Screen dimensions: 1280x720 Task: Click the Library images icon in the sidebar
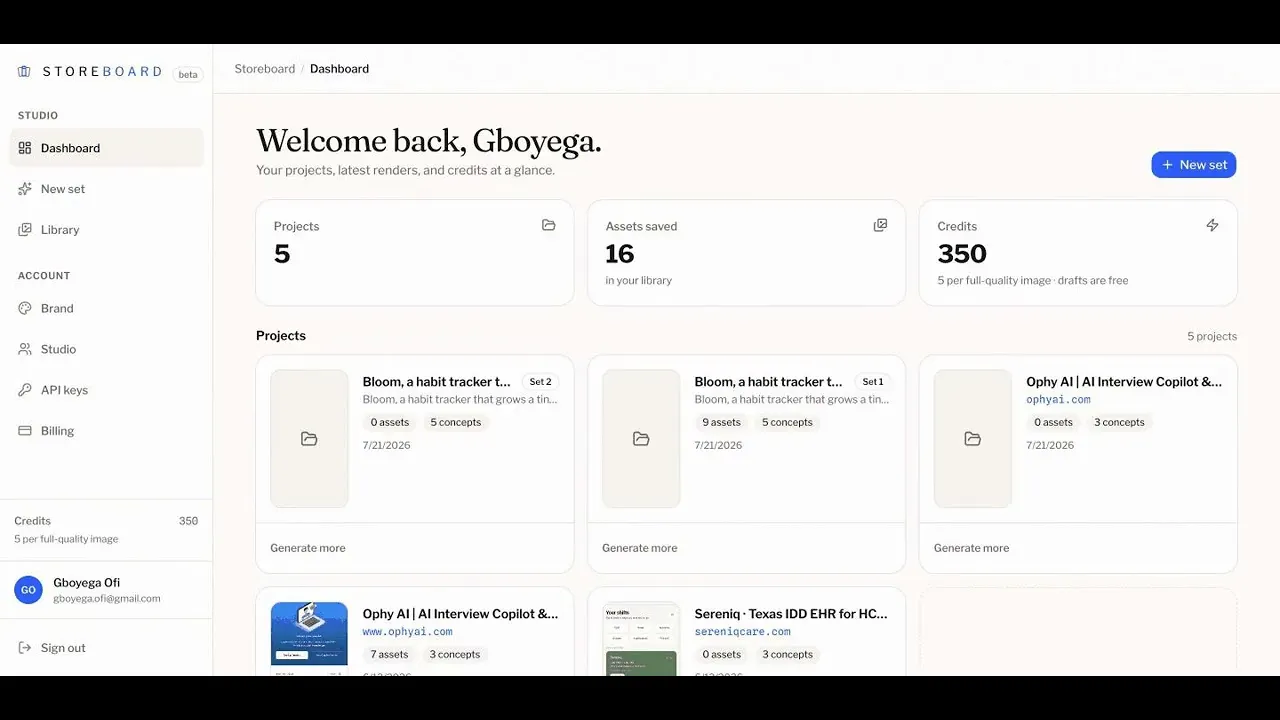(x=25, y=230)
